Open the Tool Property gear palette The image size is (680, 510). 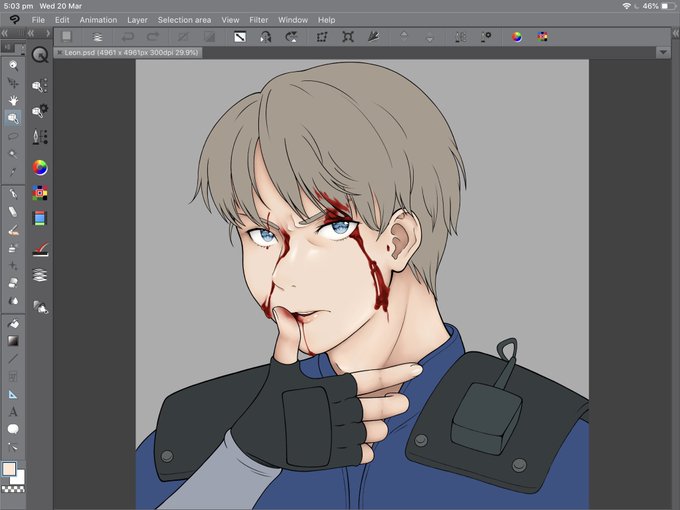40,111
